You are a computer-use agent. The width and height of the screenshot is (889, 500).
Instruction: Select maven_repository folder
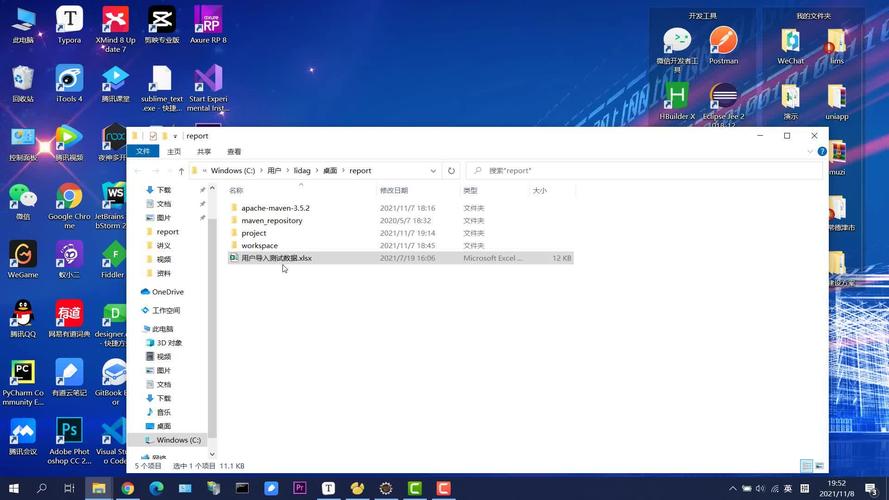click(272, 221)
